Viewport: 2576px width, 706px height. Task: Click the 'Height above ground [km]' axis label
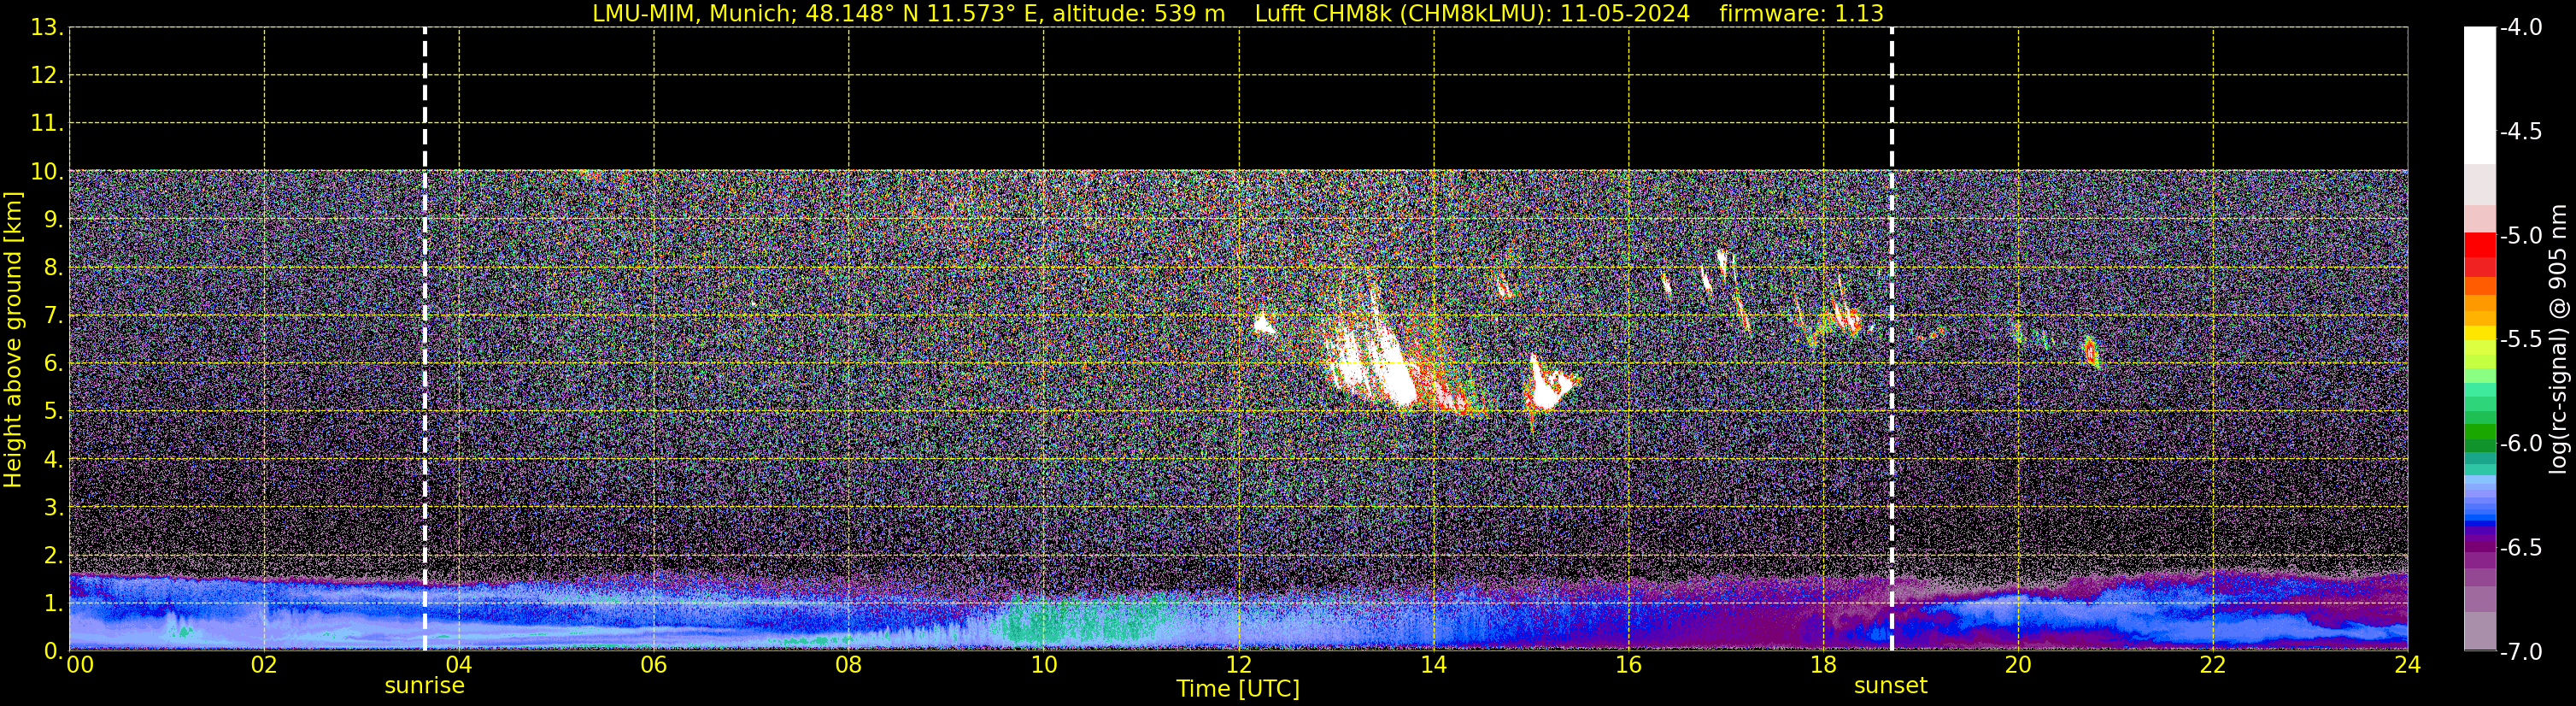pos(13,340)
